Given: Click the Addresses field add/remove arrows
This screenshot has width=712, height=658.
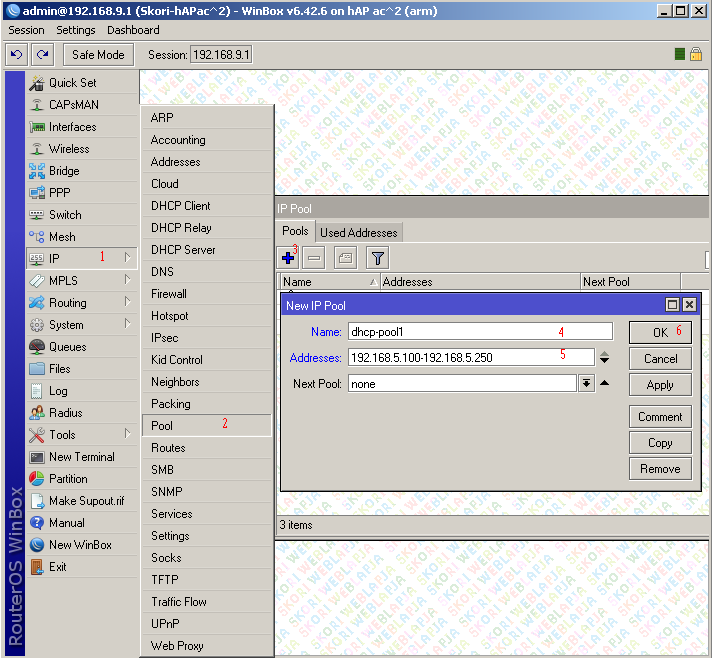Looking at the screenshot, I should tap(604, 357).
